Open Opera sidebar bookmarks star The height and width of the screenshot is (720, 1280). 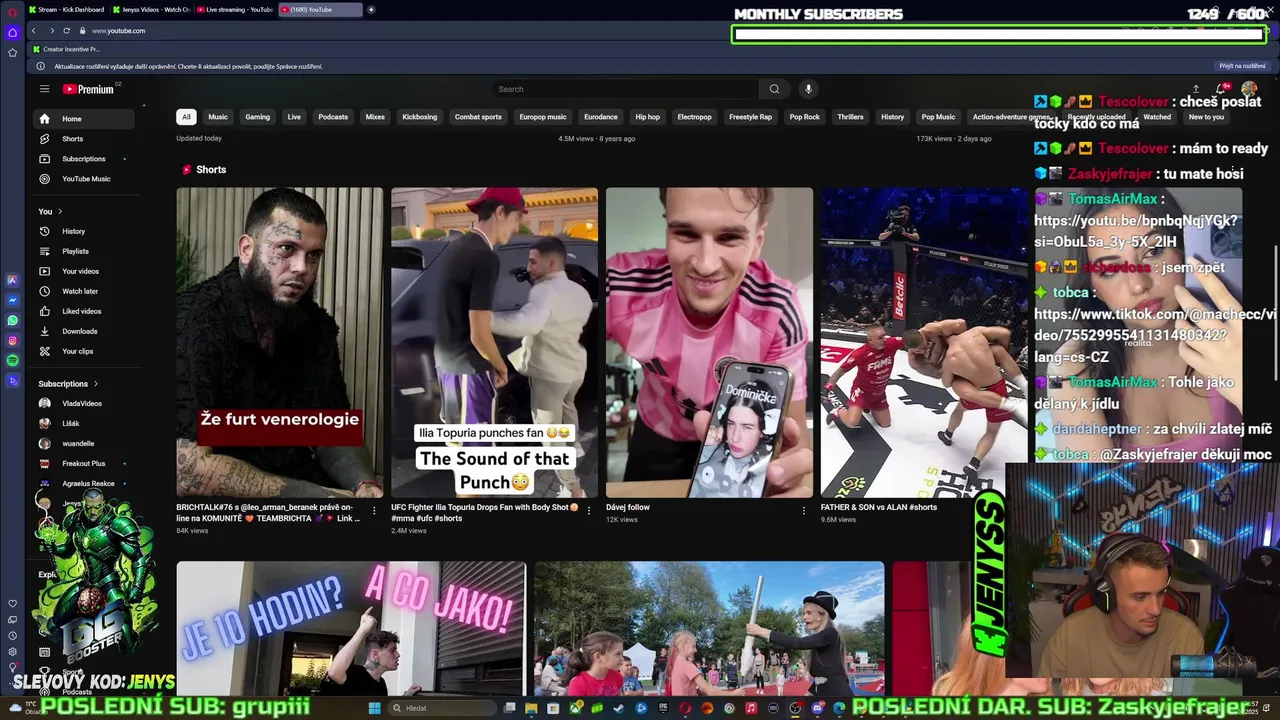(12, 52)
